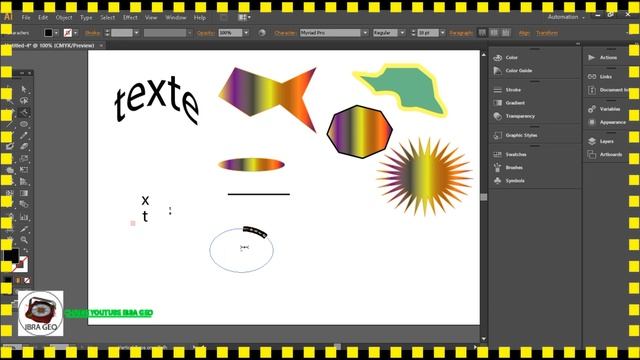Screen dimensions: 640x360
Task: Open the Window menu
Action: [176, 18]
